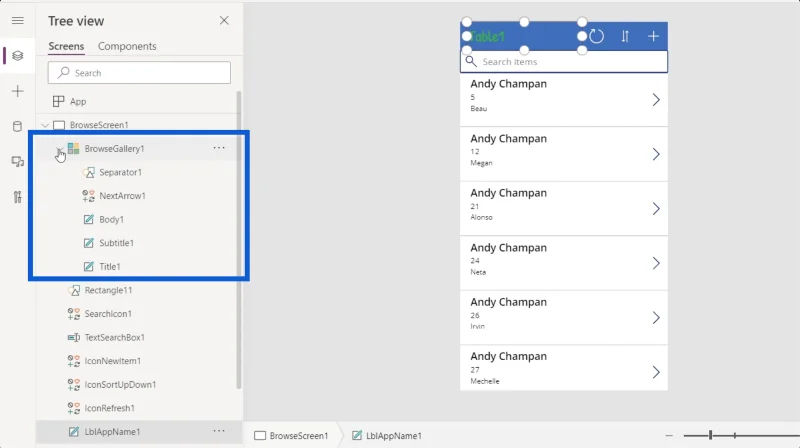Open the Irvin record arrow
The image size is (800, 448).
656,318
